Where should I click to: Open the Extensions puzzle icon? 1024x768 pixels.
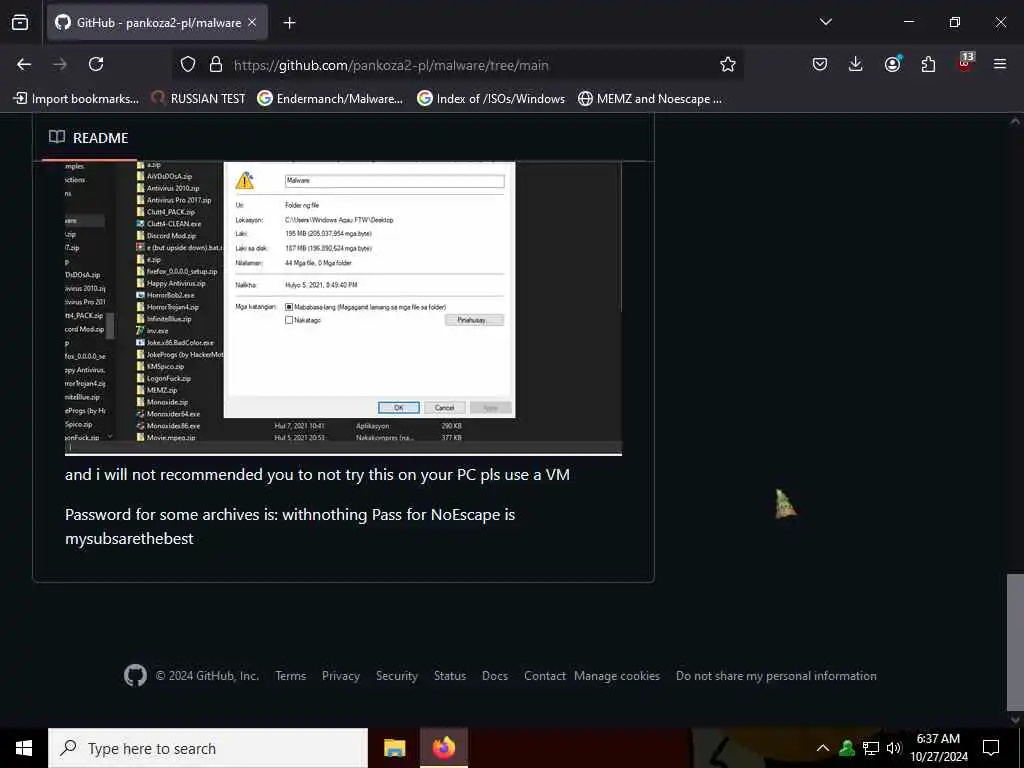(x=928, y=64)
